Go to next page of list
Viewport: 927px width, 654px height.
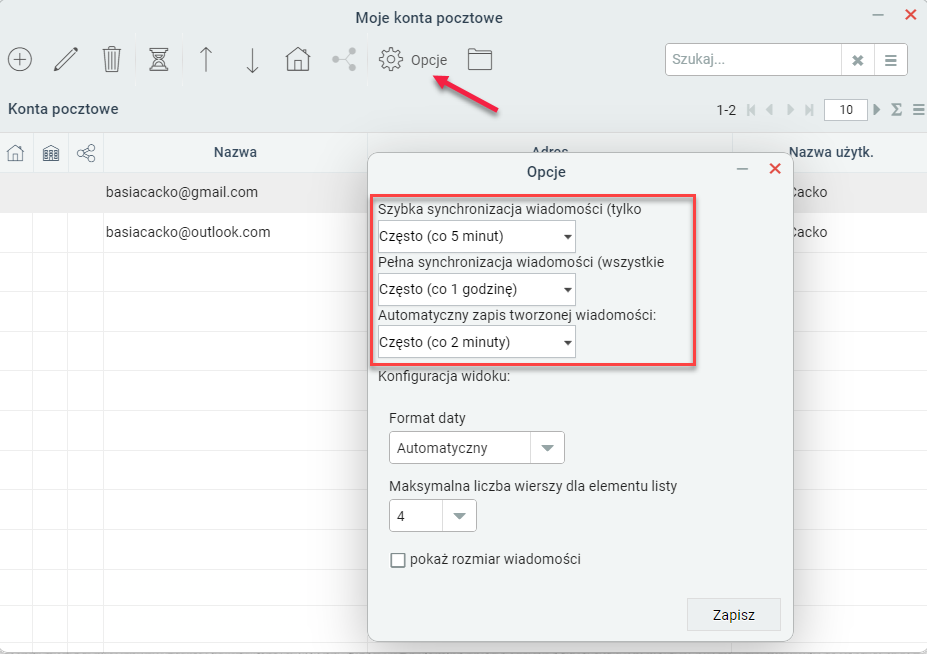(790, 110)
